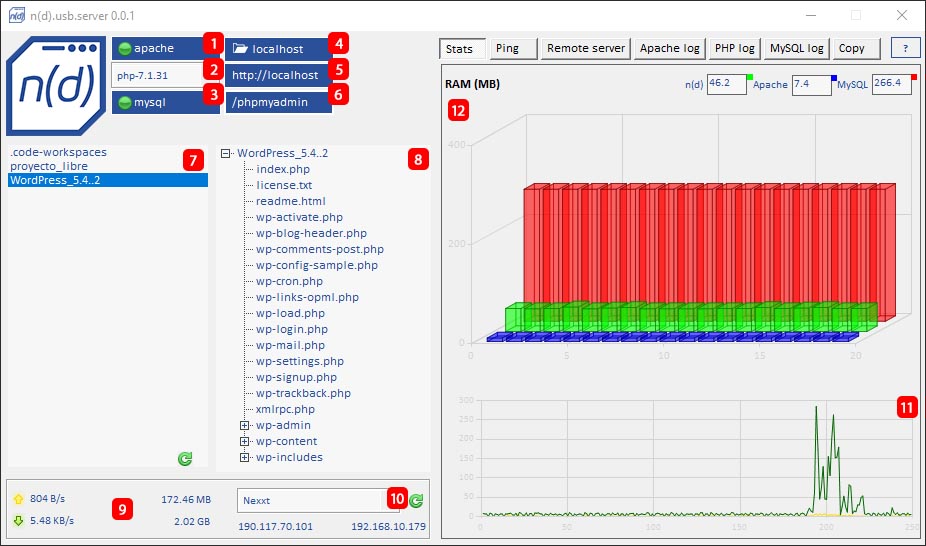
Task: Select wp-settings.php in file tree
Action: (299, 361)
